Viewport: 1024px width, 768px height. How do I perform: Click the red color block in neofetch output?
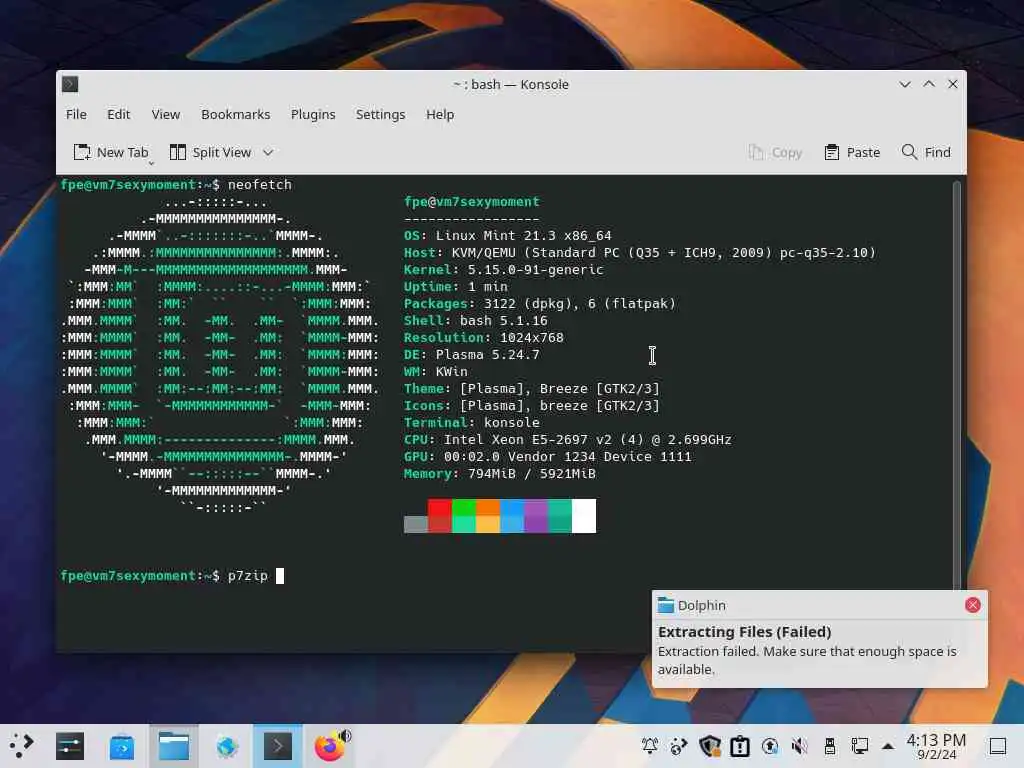pos(440,516)
